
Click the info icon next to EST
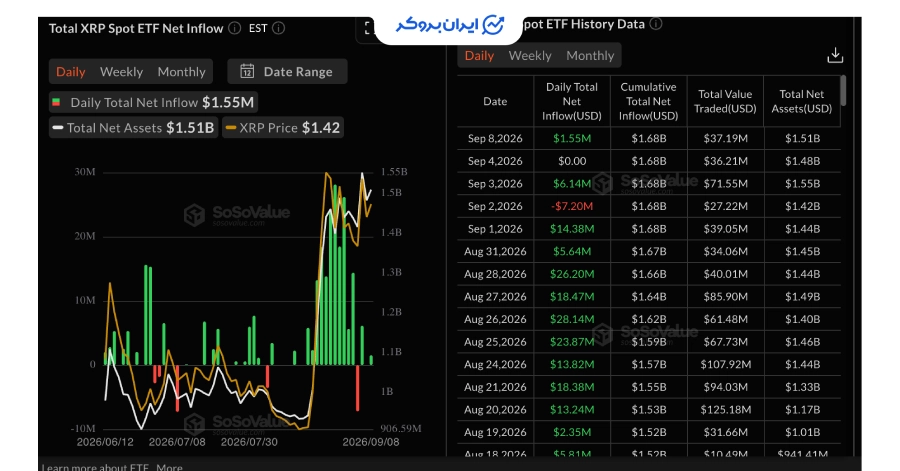coord(278,28)
